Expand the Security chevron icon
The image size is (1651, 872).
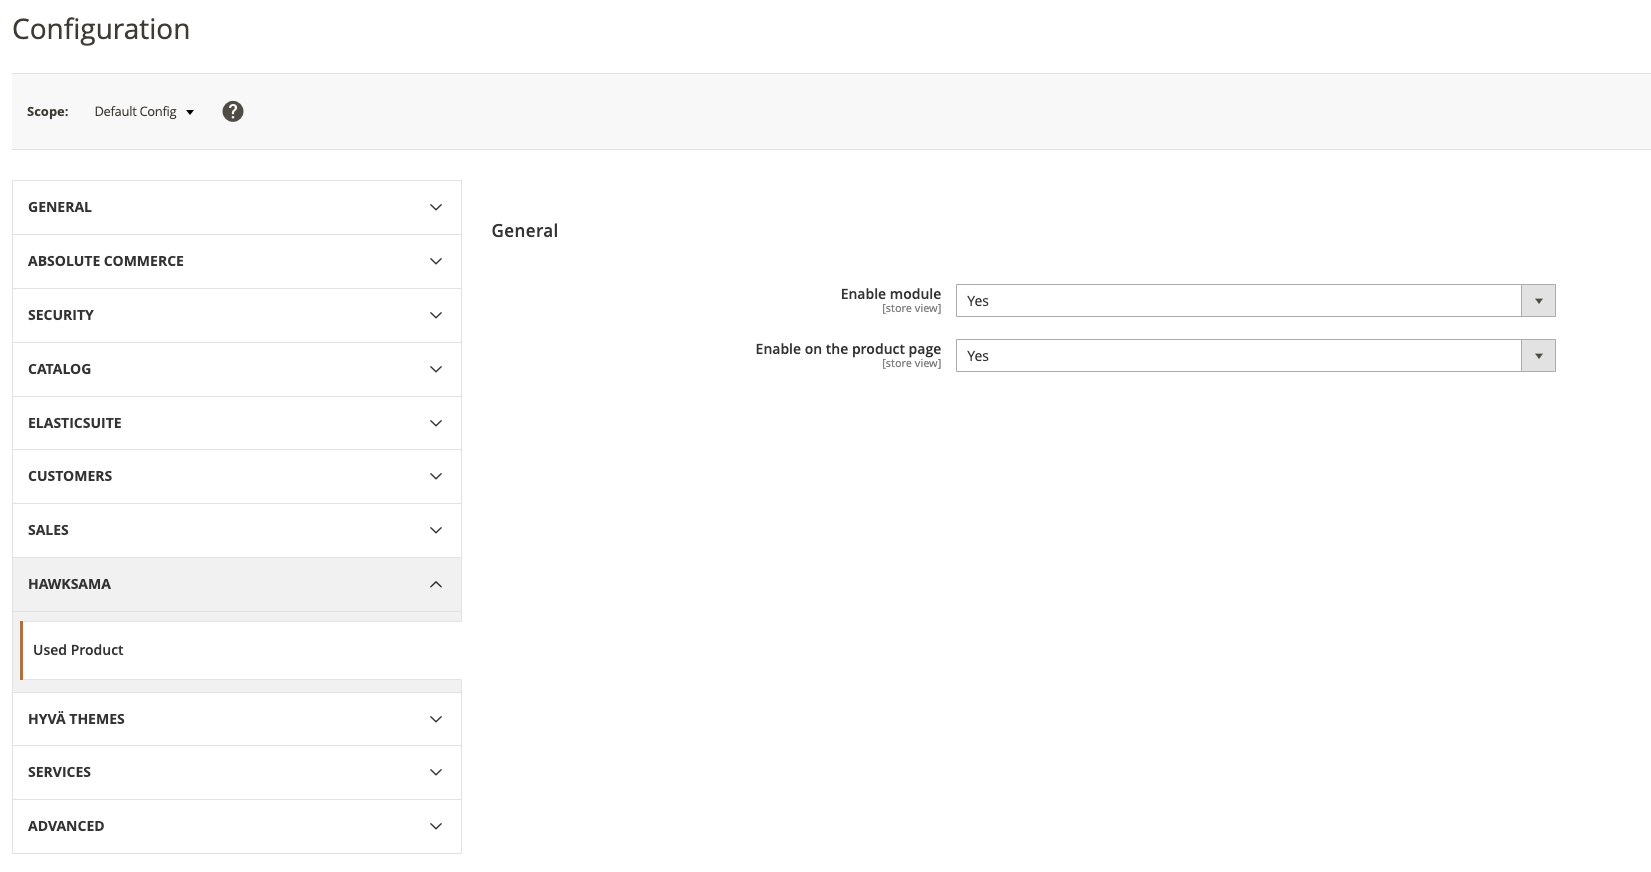tap(436, 316)
